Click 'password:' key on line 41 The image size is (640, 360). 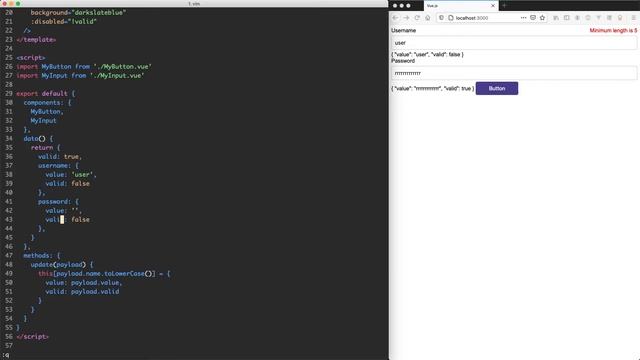point(54,202)
